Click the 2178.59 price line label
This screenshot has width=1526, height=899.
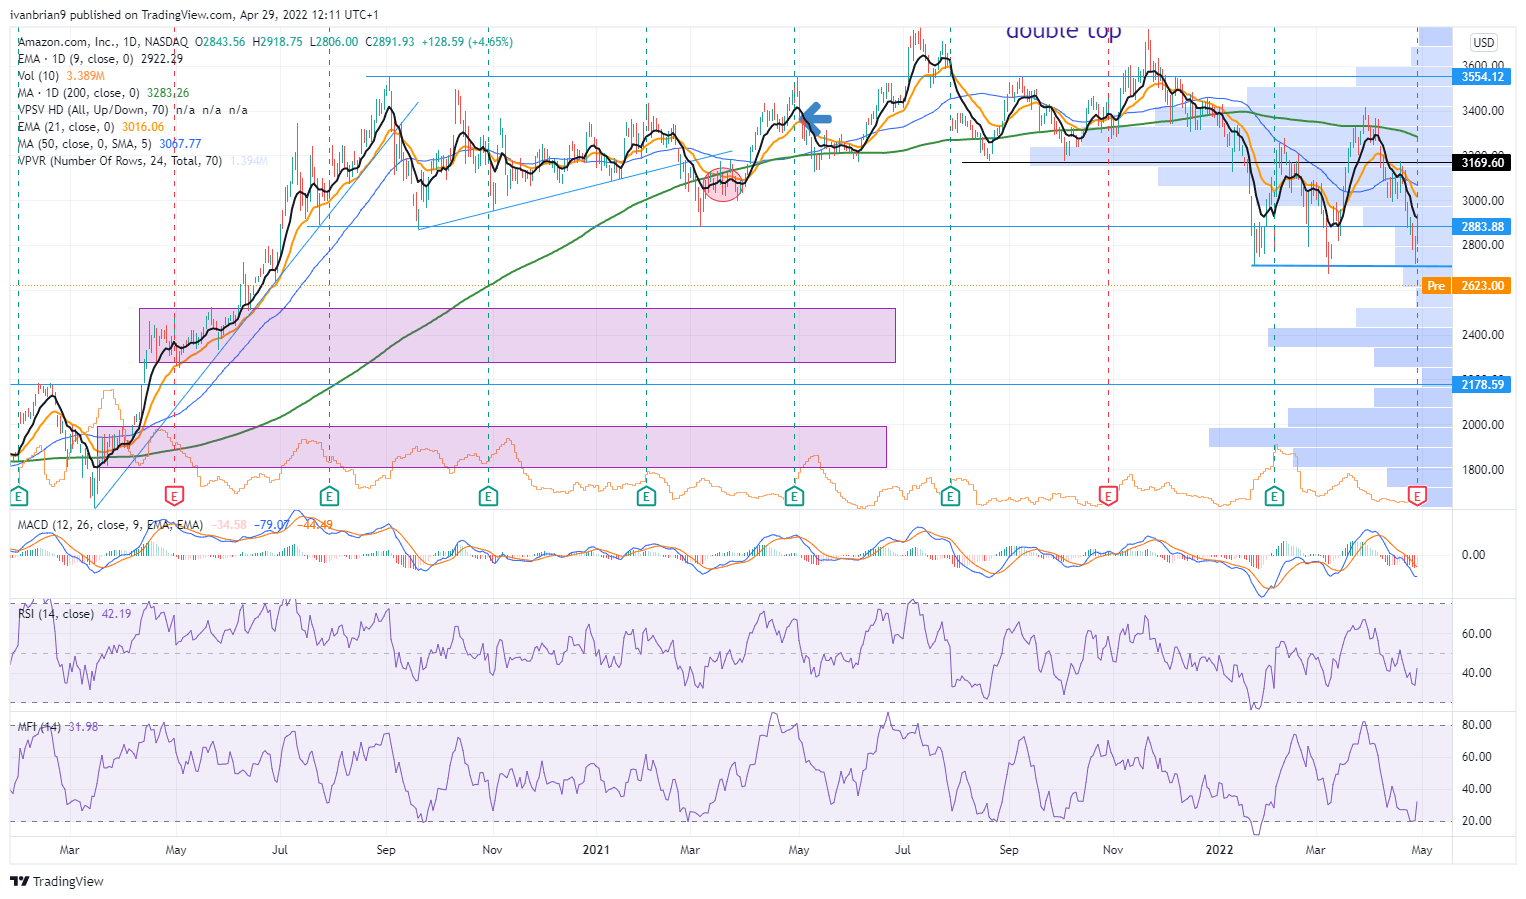click(x=1482, y=384)
